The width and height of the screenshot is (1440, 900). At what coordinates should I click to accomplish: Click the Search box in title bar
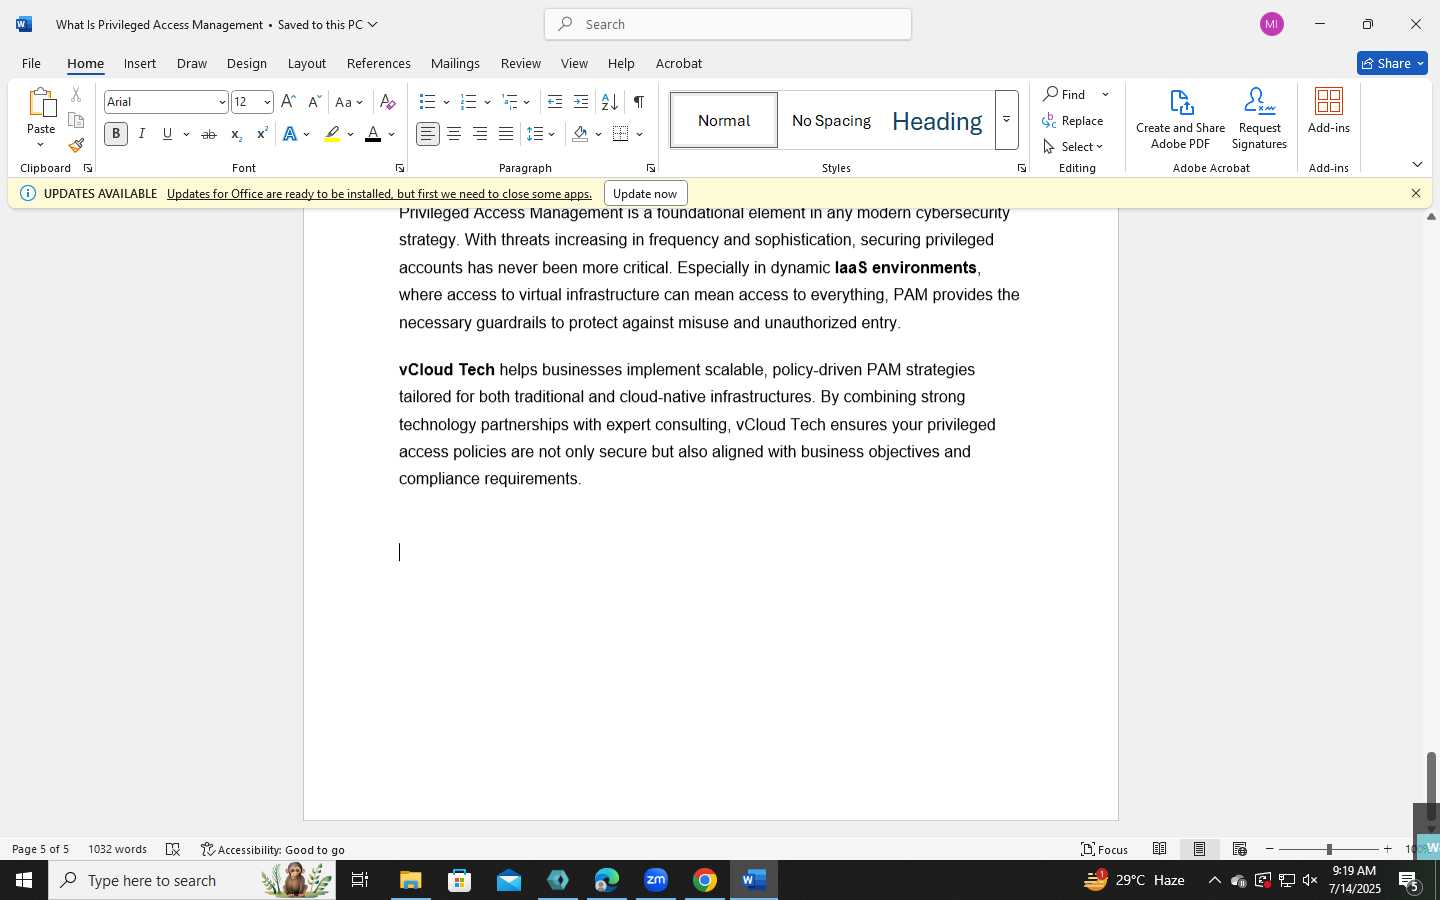tap(728, 24)
